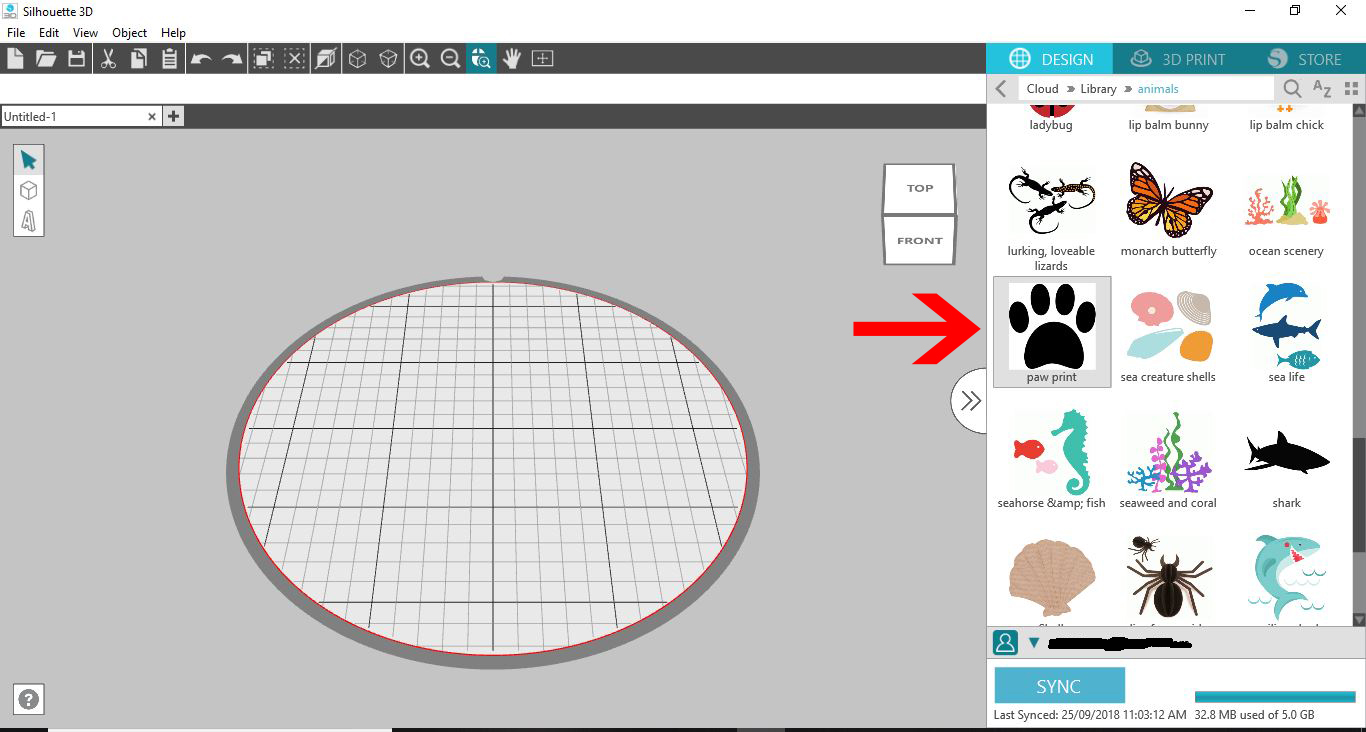Click the second wireframe cube view icon

pos(388,59)
